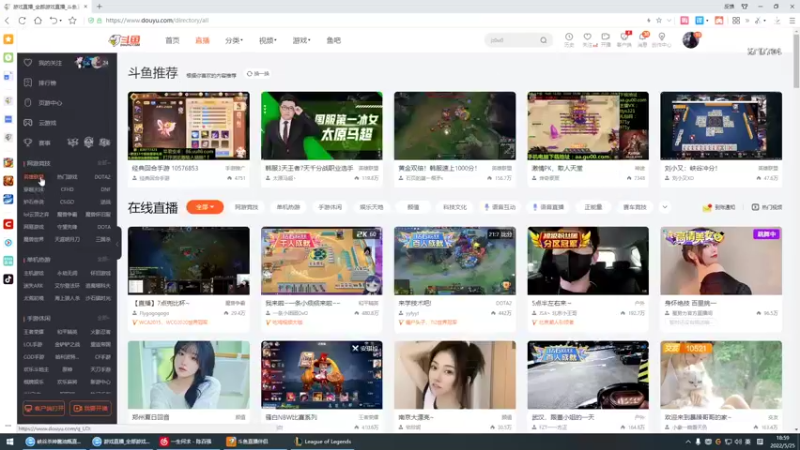
Task: Select CSGO in sidebar game list
Action: point(67,202)
